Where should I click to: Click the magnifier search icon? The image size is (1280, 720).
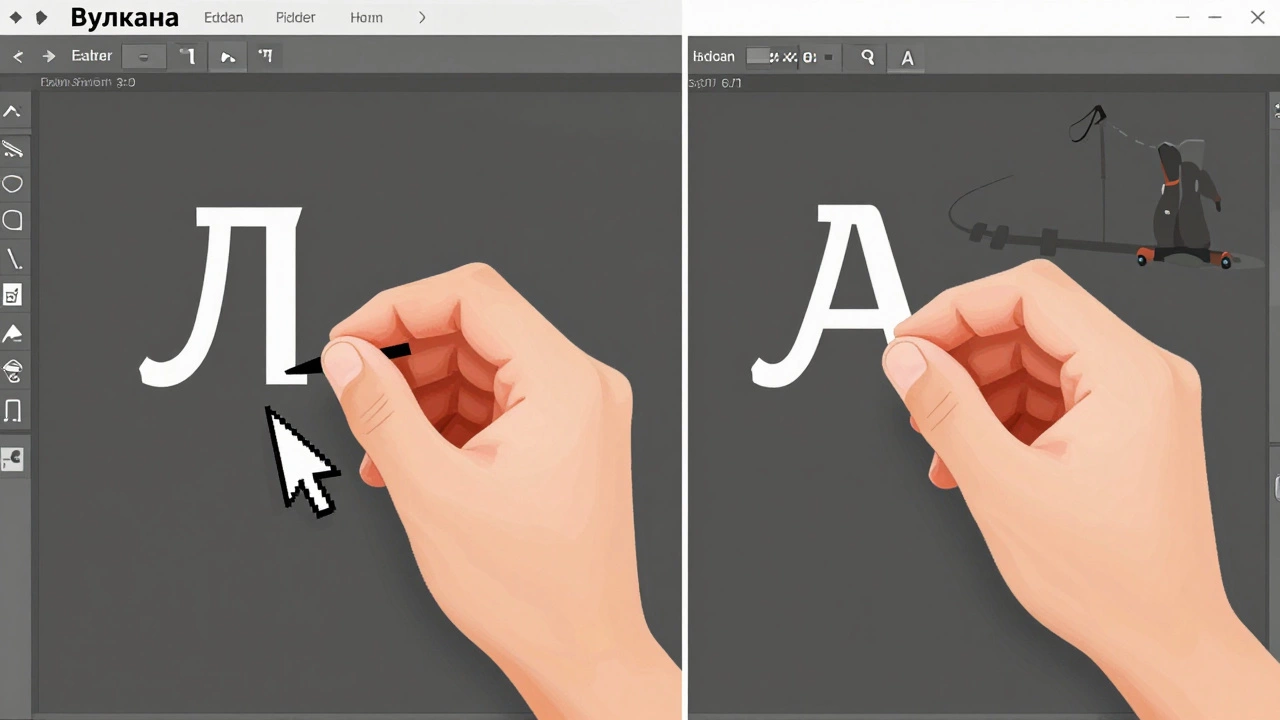pos(867,58)
